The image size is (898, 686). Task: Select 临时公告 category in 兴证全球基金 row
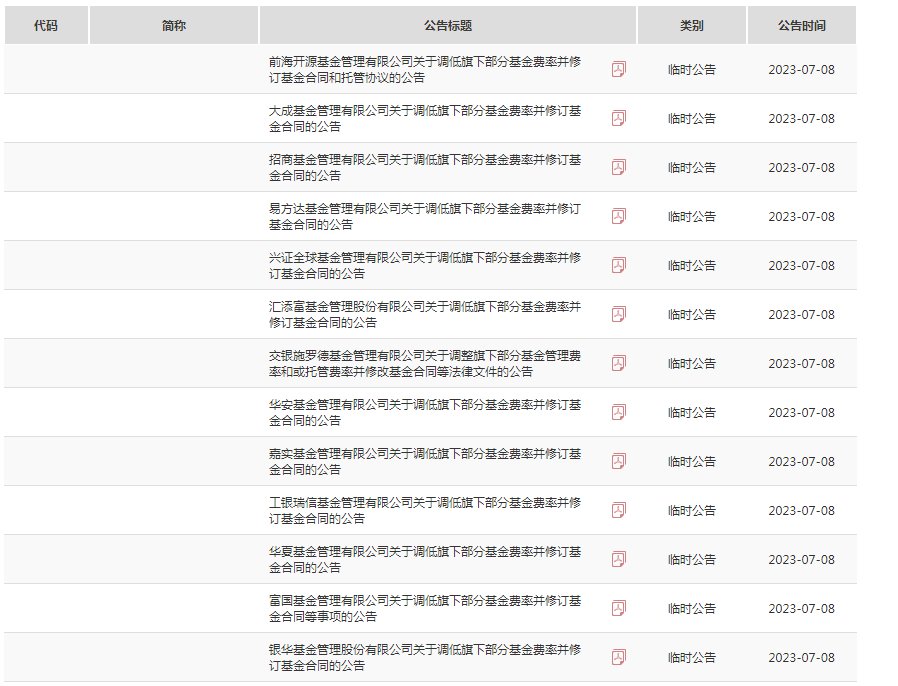point(692,265)
